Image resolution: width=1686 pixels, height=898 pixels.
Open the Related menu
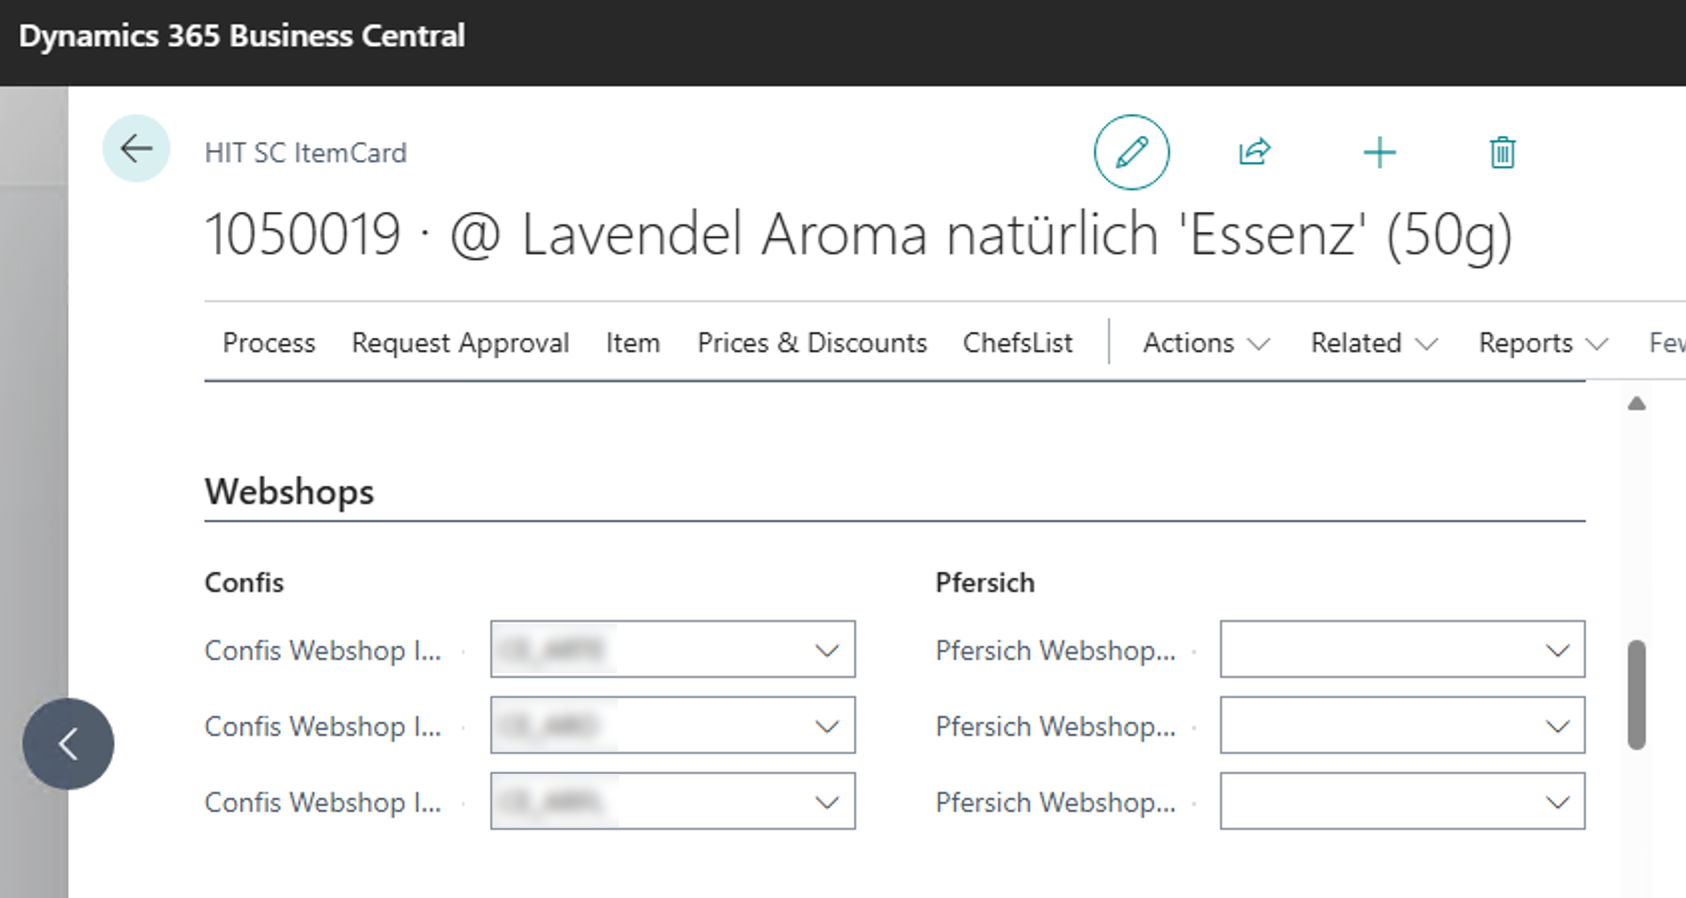pyautogui.click(x=1374, y=343)
